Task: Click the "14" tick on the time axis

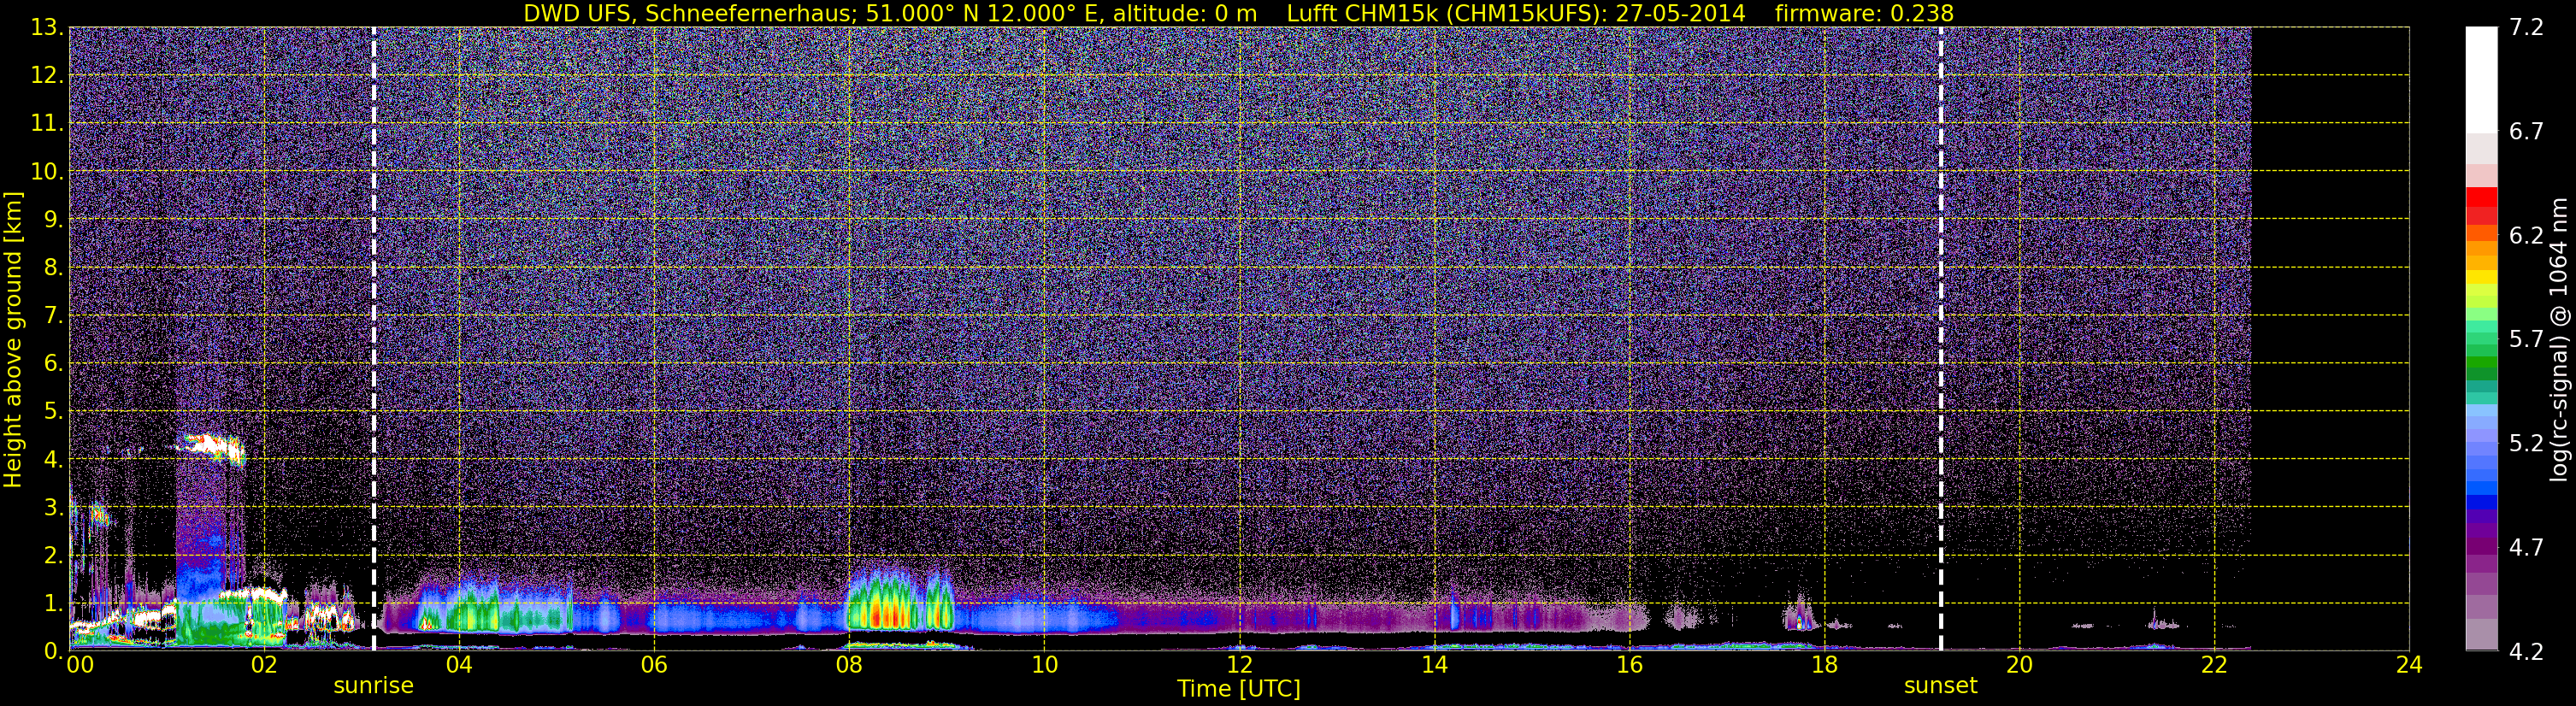Action: [x=1434, y=665]
